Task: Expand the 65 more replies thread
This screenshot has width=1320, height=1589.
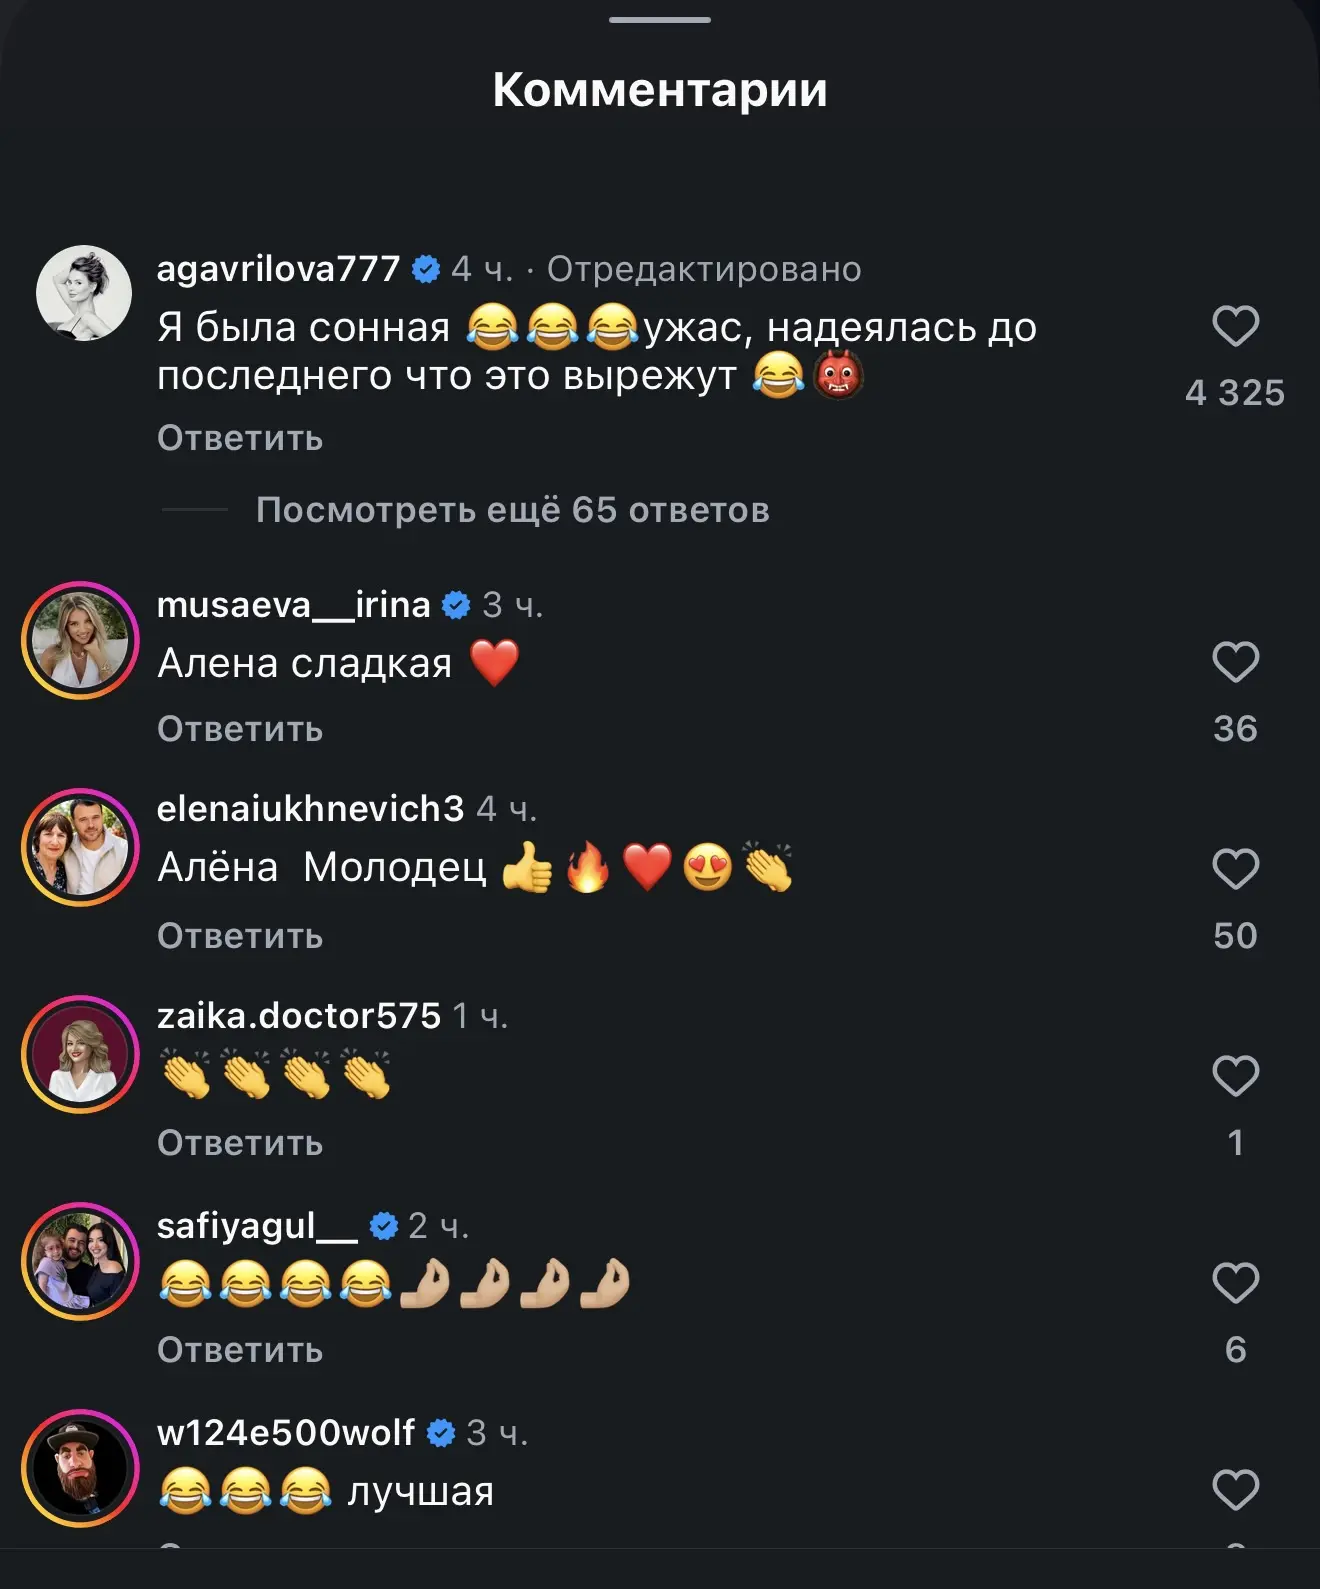Action: coord(512,510)
